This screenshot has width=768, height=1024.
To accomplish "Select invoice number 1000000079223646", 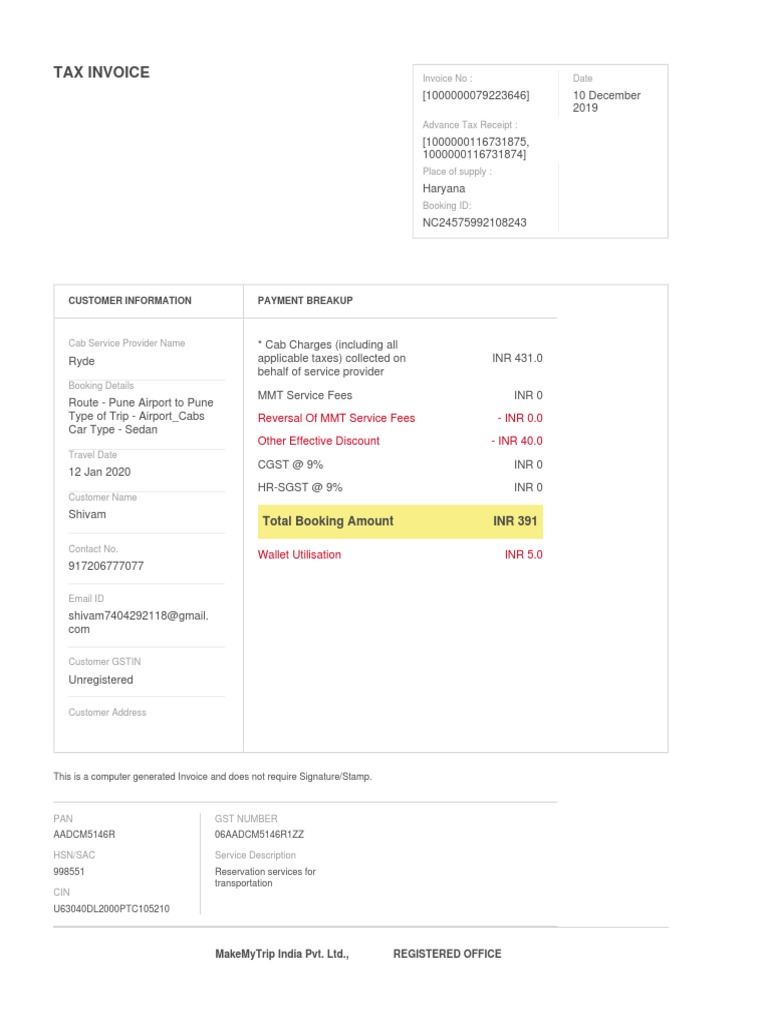I will [x=475, y=95].
